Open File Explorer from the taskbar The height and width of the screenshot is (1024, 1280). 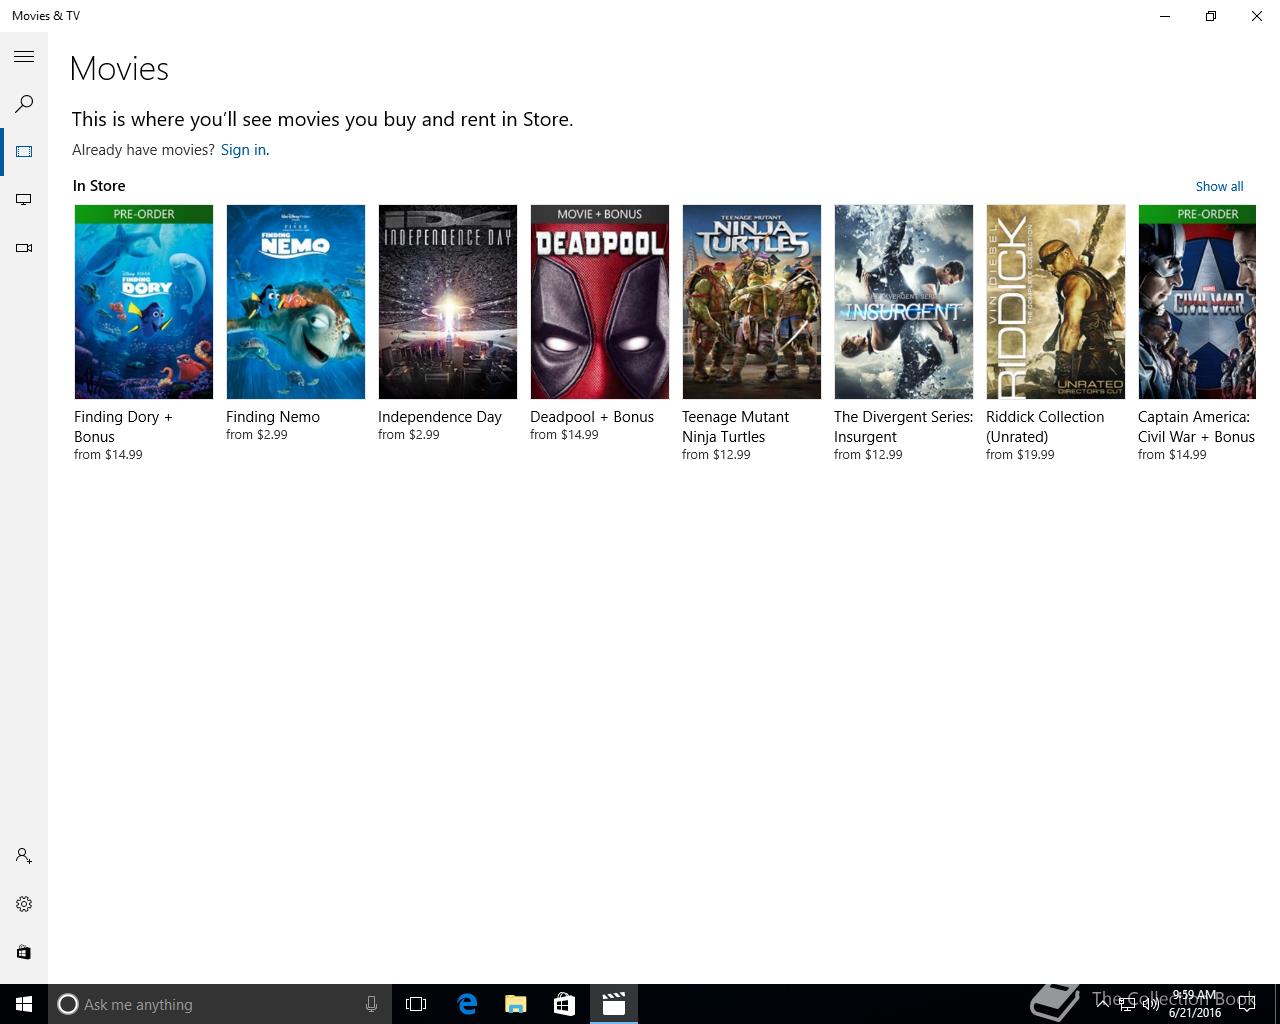point(516,1004)
